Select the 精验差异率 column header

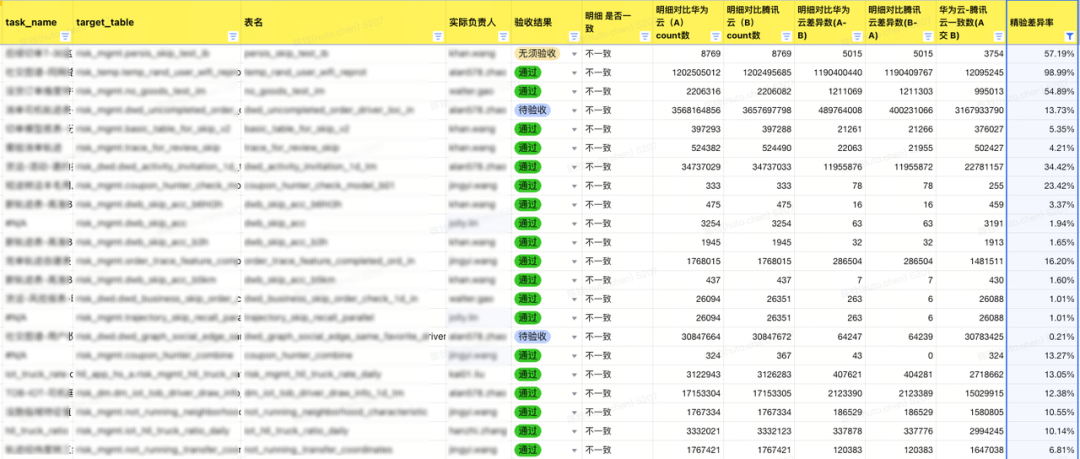pos(1043,23)
